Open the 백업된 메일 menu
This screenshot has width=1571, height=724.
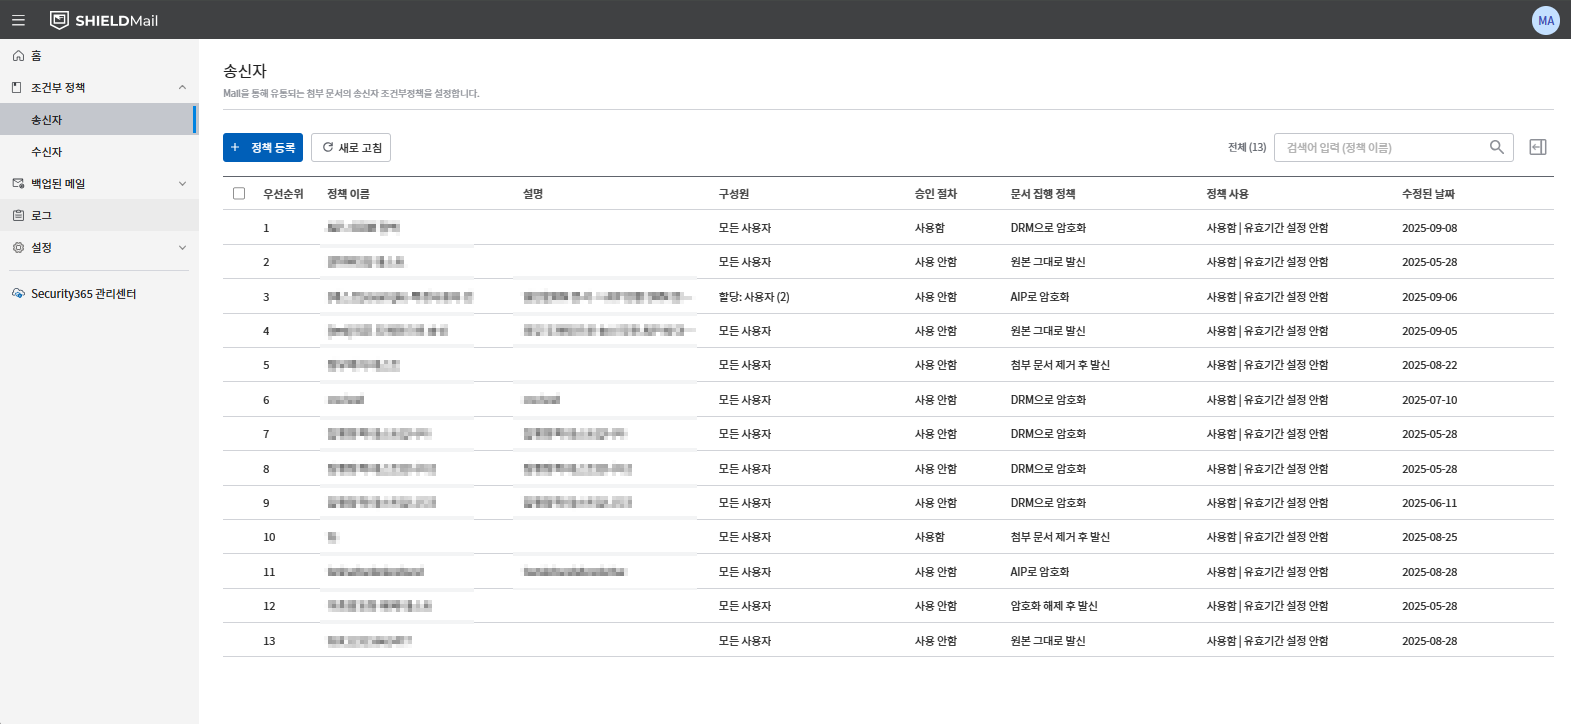(x=99, y=184)
